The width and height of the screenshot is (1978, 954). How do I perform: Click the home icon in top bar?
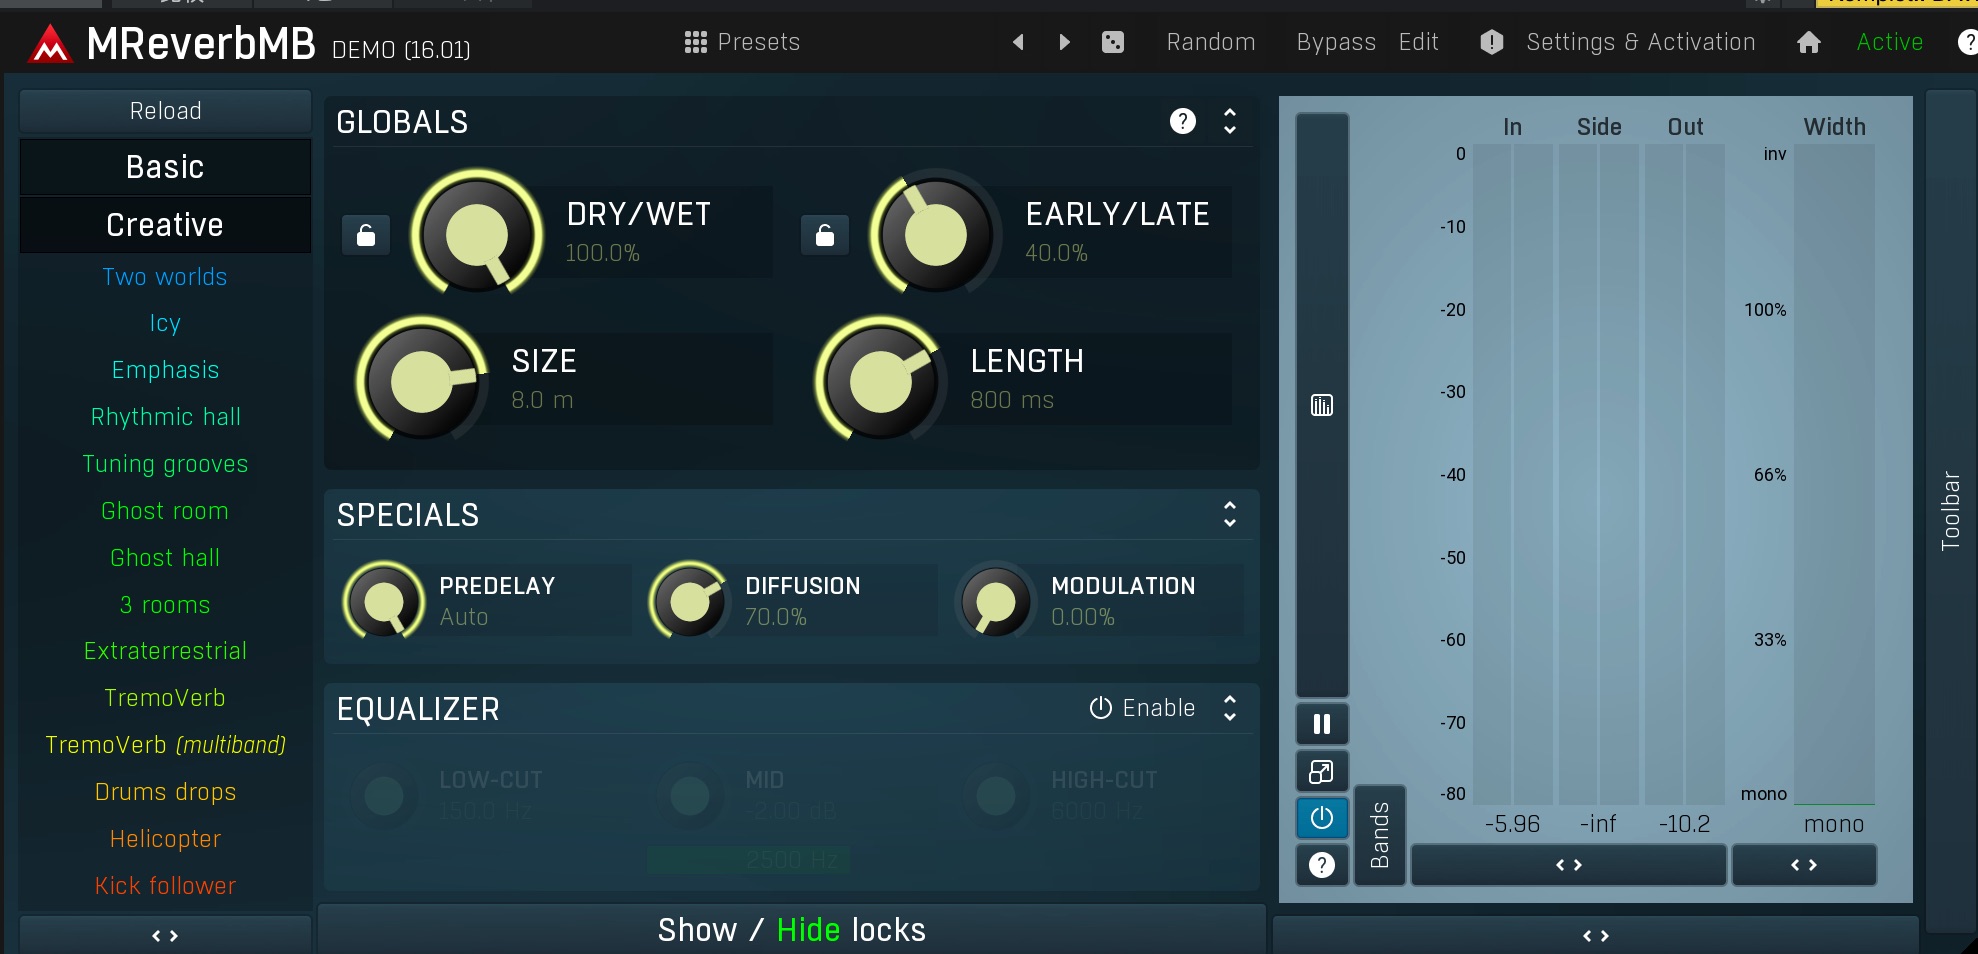point(1808,42)
